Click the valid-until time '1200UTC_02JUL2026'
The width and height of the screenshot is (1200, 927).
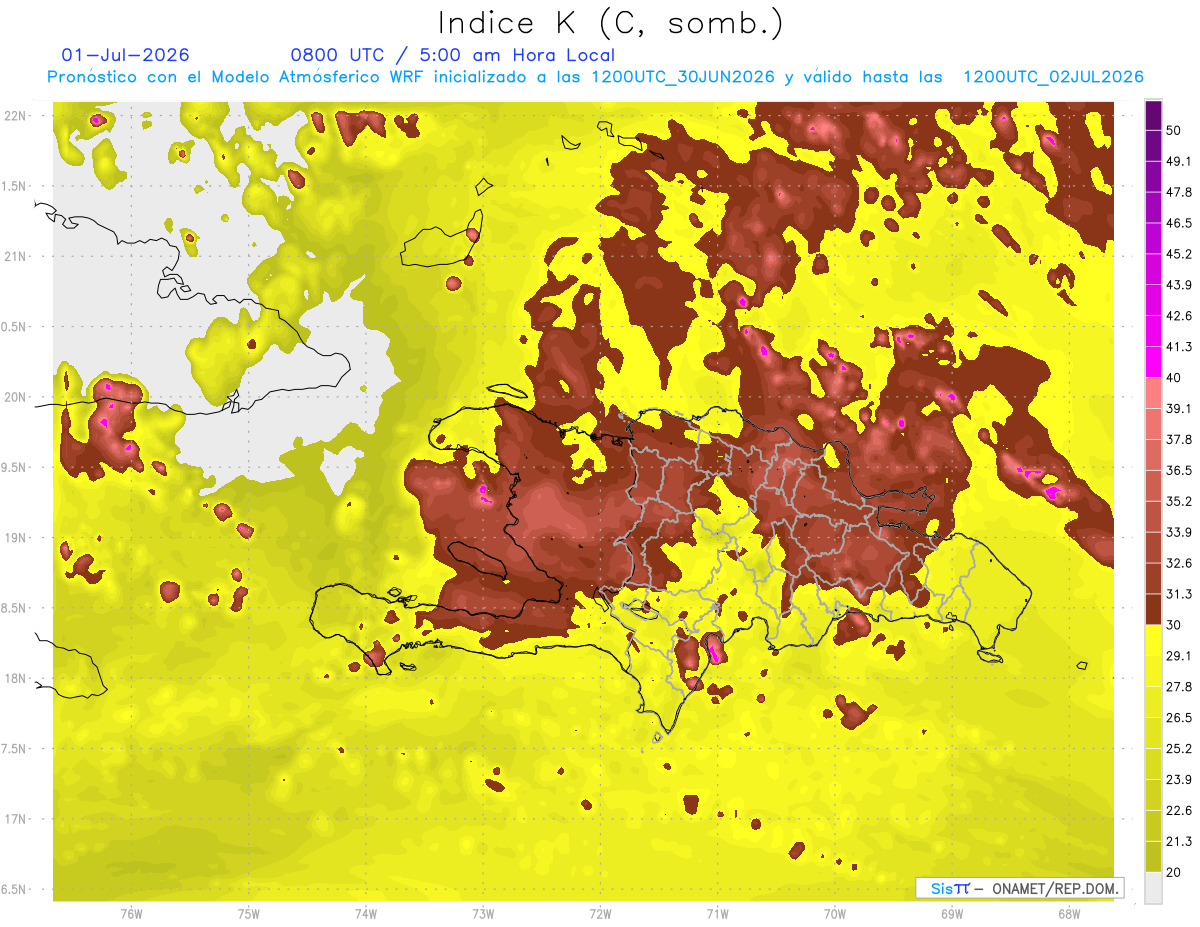[x=1053, y=77]
